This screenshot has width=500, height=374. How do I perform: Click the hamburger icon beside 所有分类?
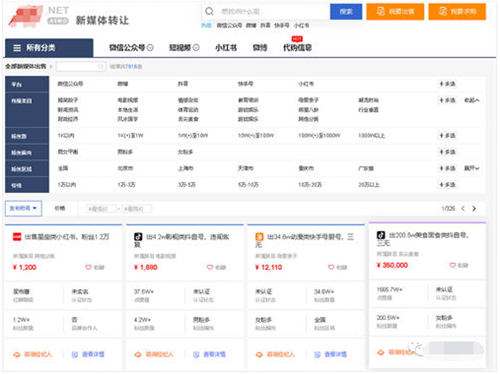pyautogui.click(x=17, y=48)
